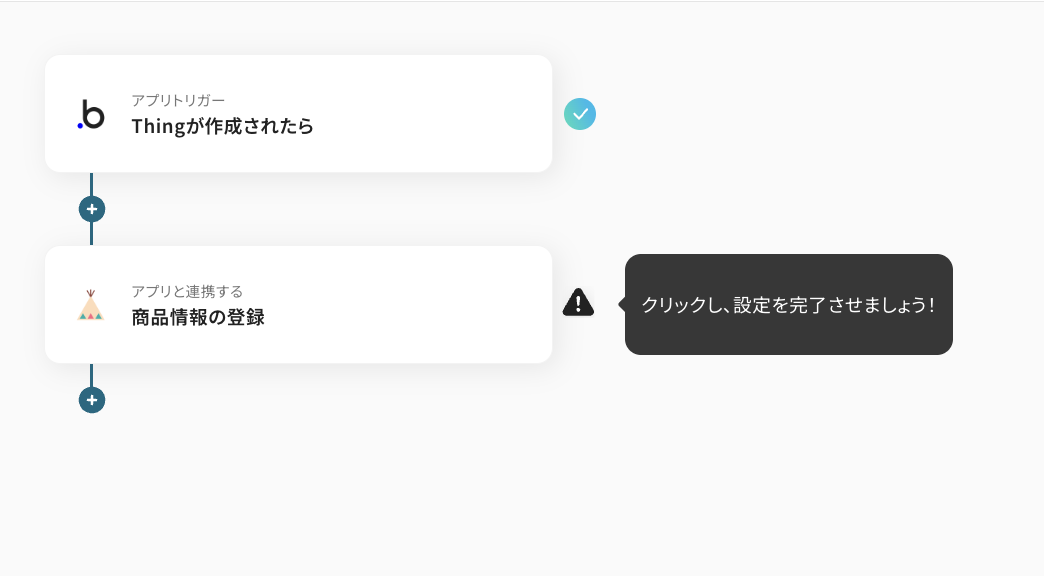Click the connector line just above the 商品情報の登録 card

click(x=91, y=235)
